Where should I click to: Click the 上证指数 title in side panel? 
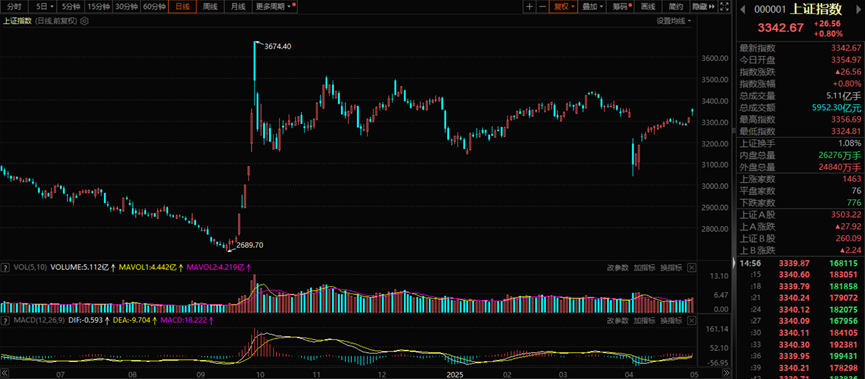tap(816, 9)
